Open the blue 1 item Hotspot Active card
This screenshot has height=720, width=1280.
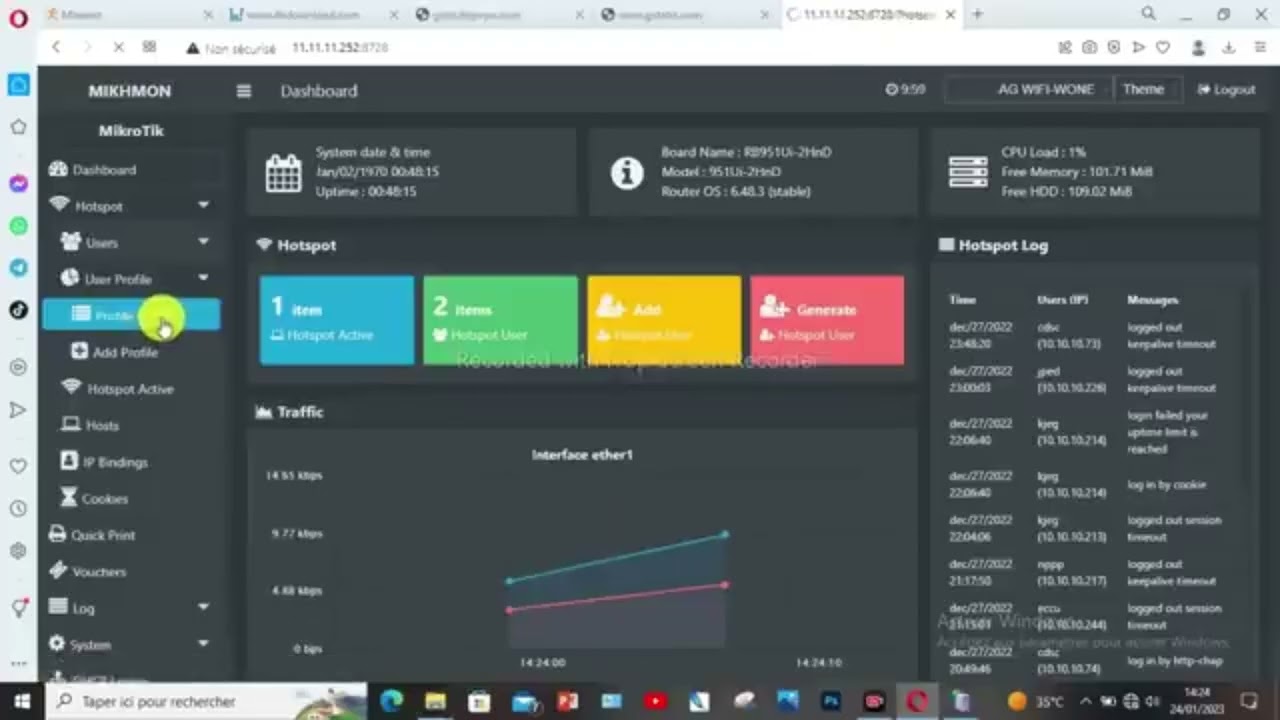tap(337, 320)
